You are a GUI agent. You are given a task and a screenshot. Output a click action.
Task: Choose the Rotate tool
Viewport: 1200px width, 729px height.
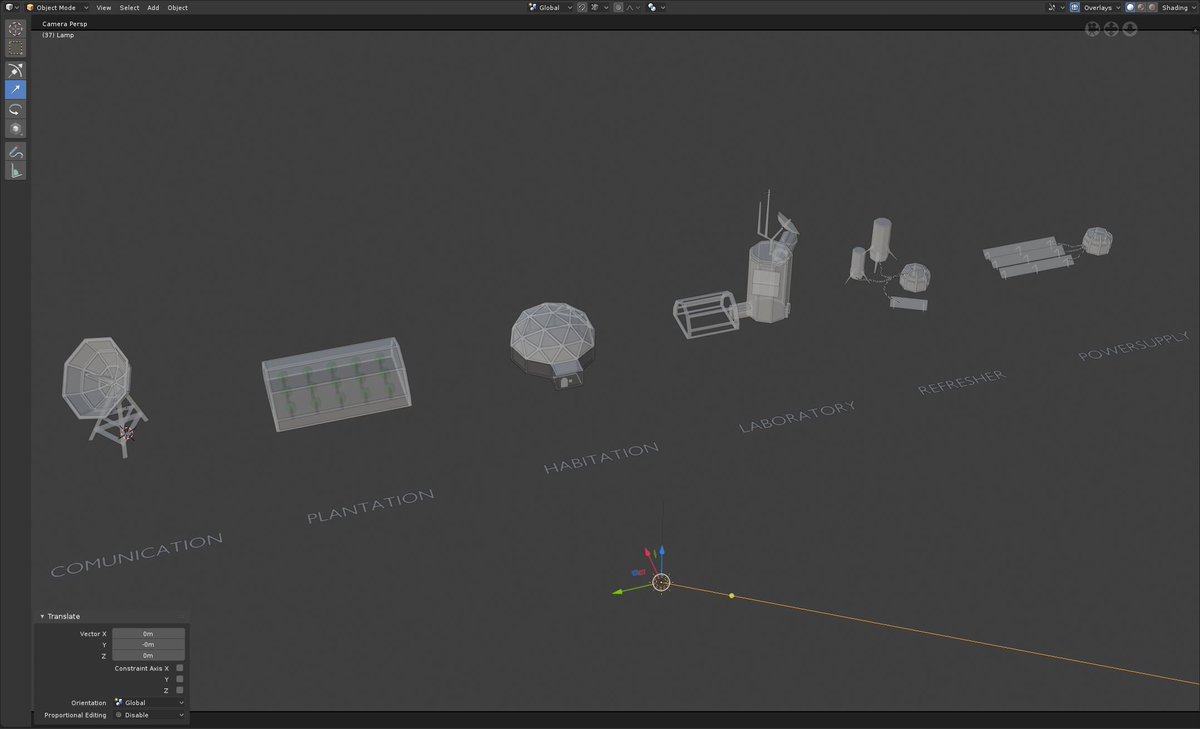16,110
